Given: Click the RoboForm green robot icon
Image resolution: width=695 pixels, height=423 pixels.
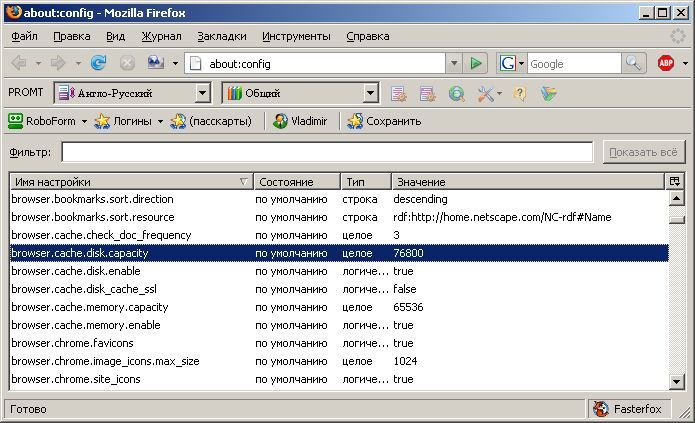Looking at the screenshot, I should coord(16,121).
